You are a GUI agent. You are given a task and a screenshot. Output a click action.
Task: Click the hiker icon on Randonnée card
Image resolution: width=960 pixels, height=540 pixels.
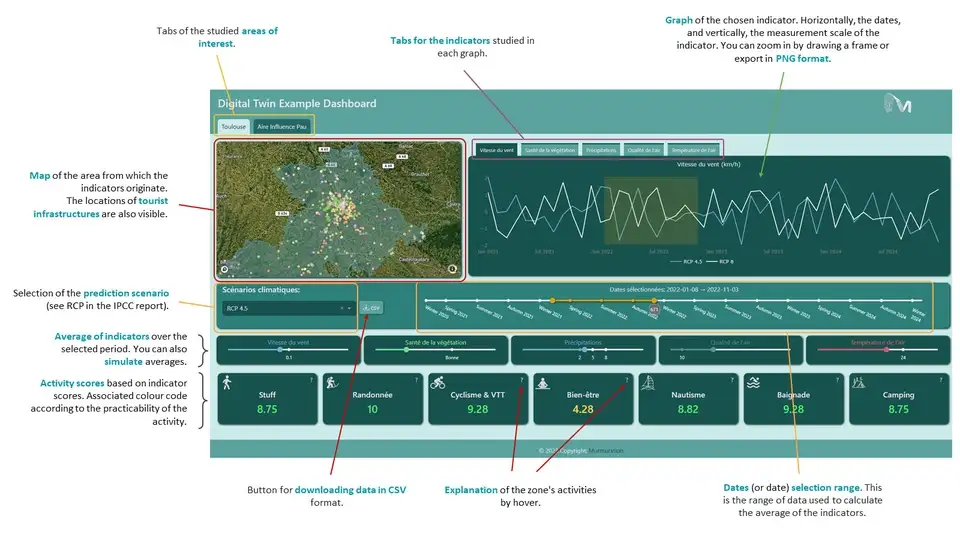tap(333, 382)
